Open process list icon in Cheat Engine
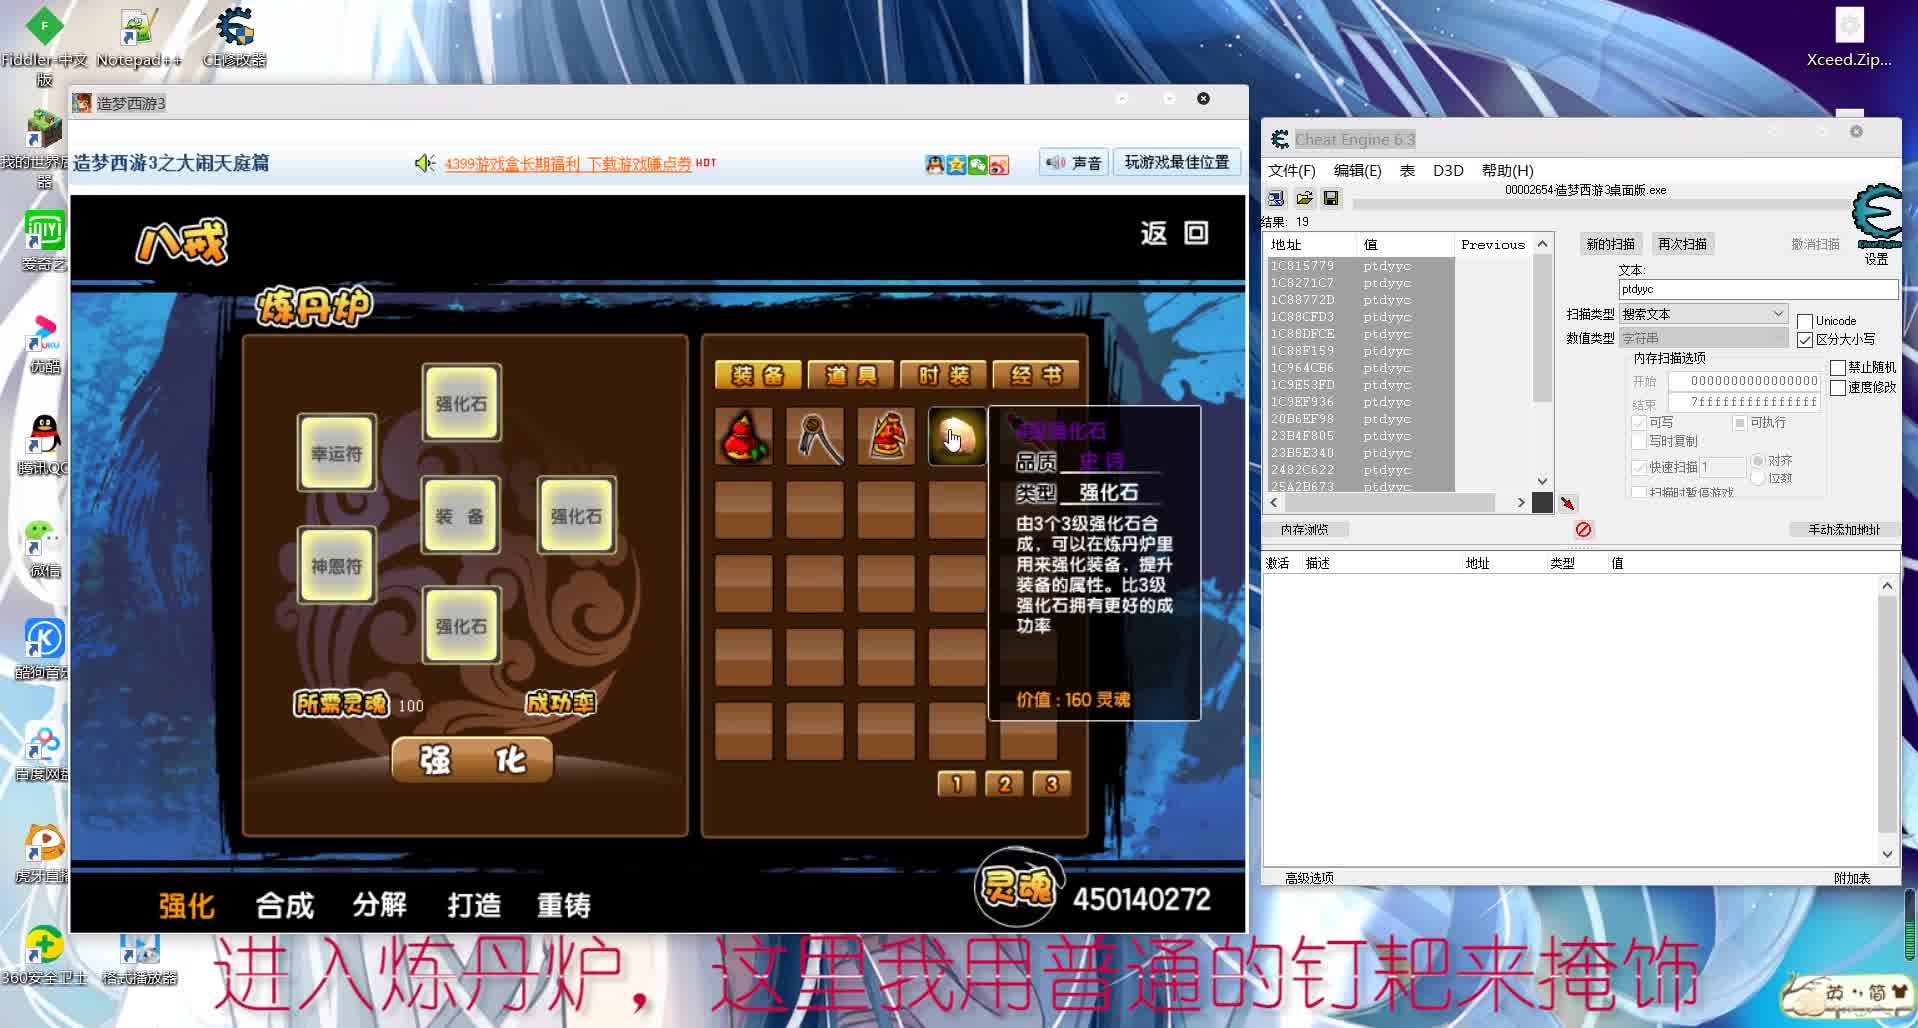The image size is (1918, 1028). [x=1276, y=198]
